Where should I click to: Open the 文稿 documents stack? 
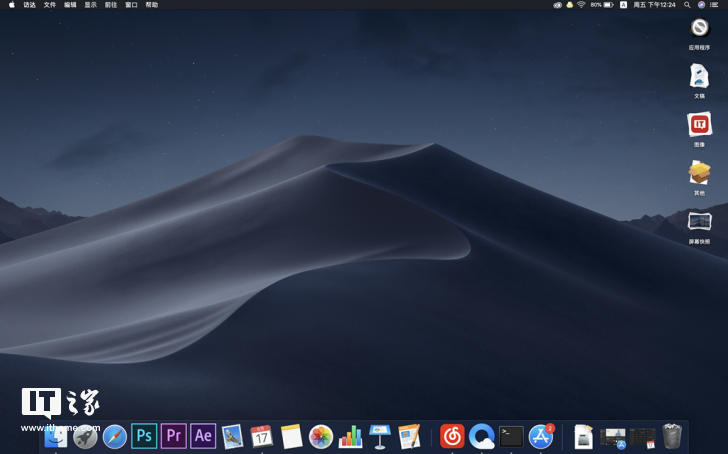tap(699, 76)
